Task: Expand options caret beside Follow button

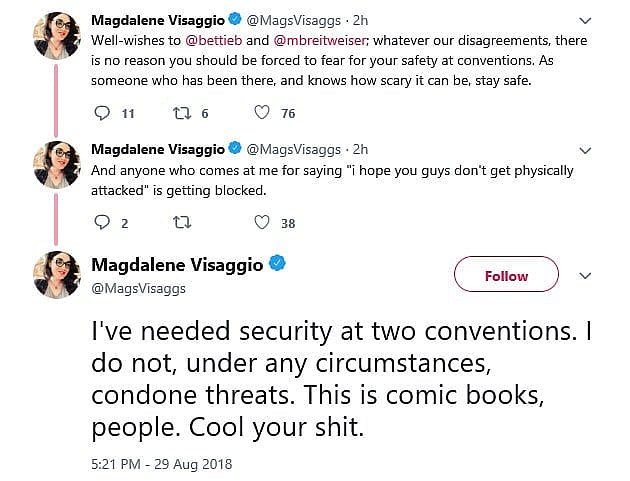Action: pyautogui.click(x=586, y=276)
